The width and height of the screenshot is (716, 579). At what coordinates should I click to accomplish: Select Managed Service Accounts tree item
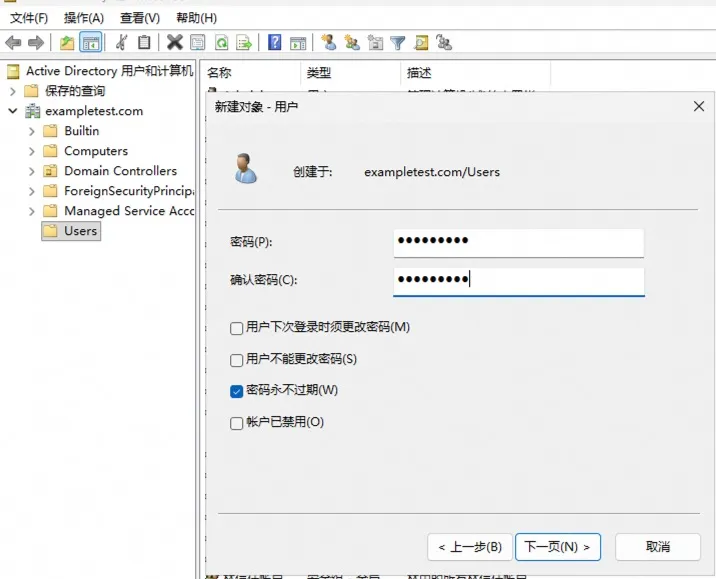click(129, 211)
